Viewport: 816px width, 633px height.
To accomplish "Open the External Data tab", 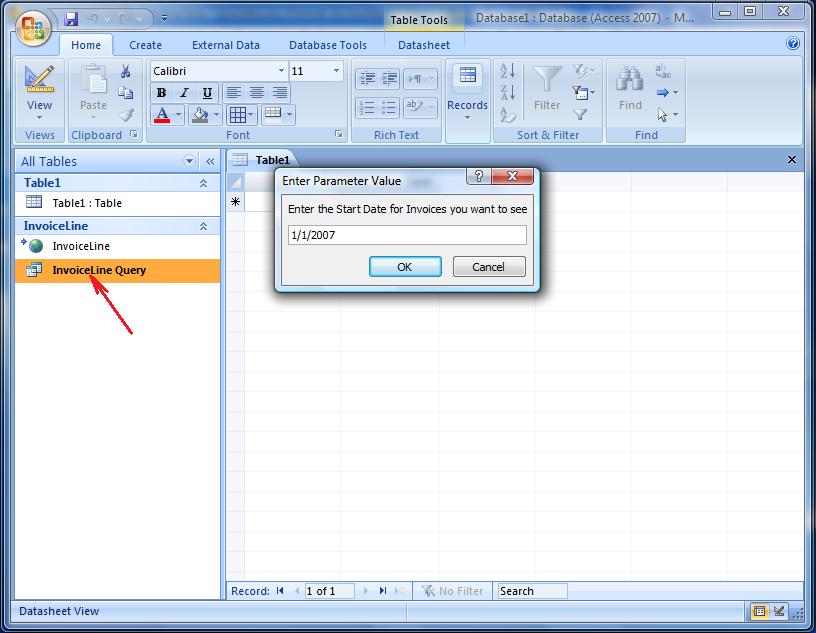I will tap(225, 45).
